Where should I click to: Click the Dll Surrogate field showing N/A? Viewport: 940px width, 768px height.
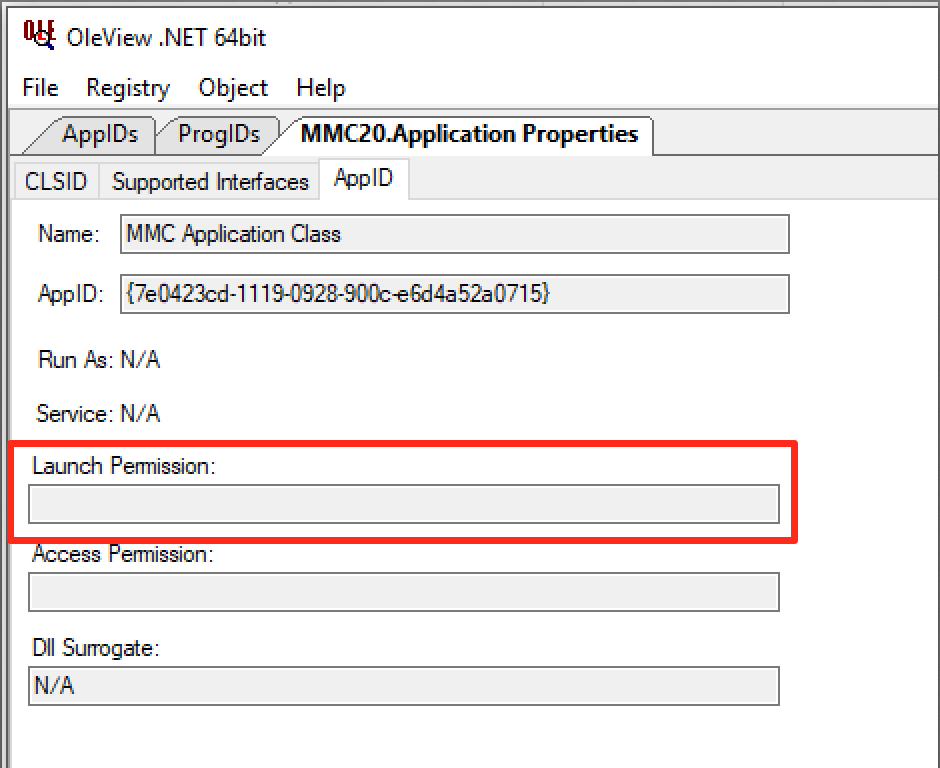(403, 686)
